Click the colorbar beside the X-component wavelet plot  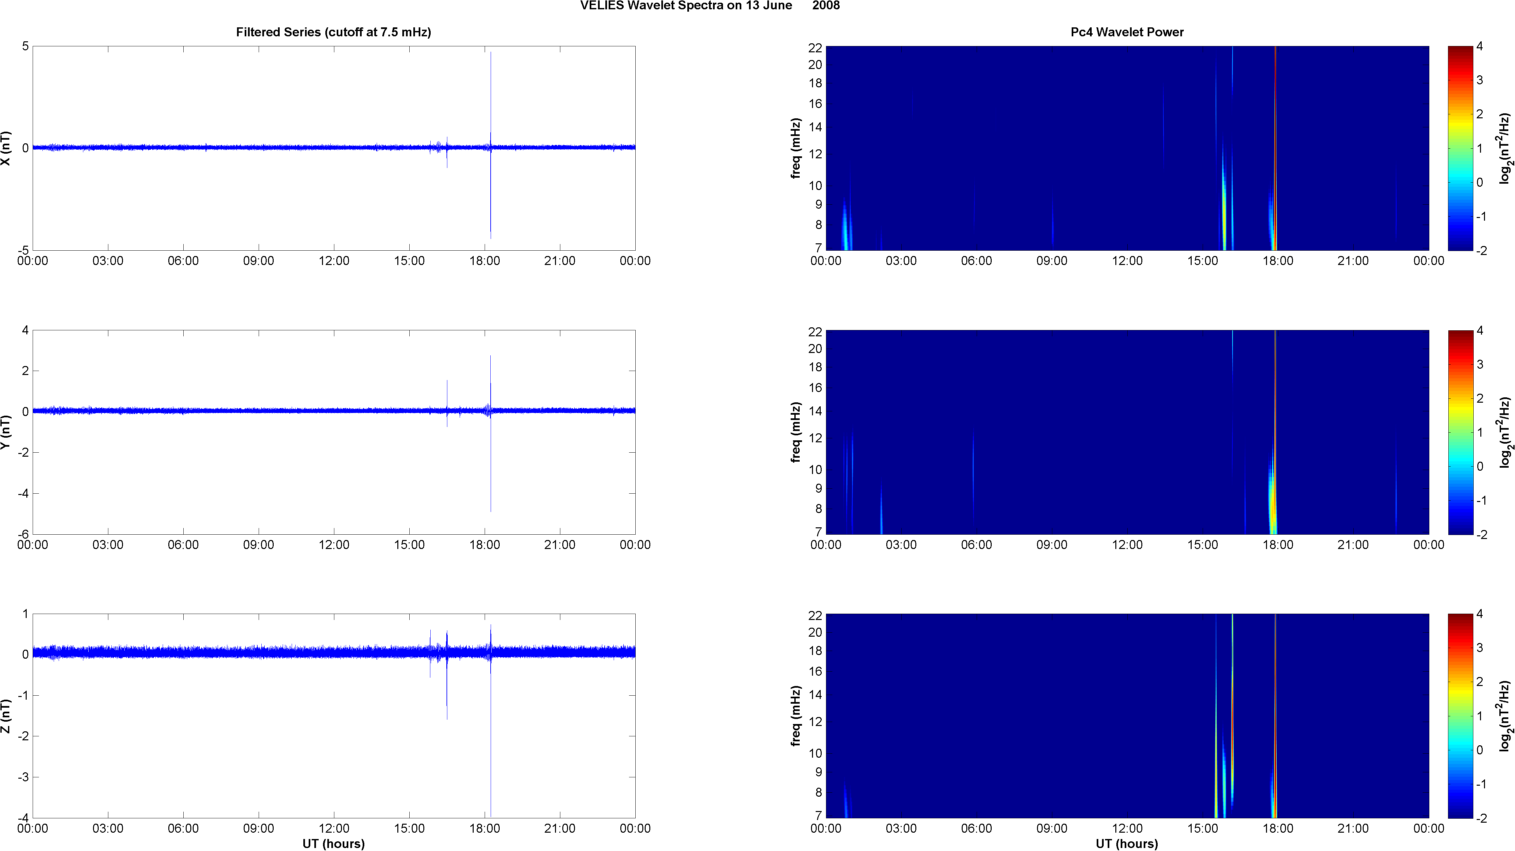1460,148
